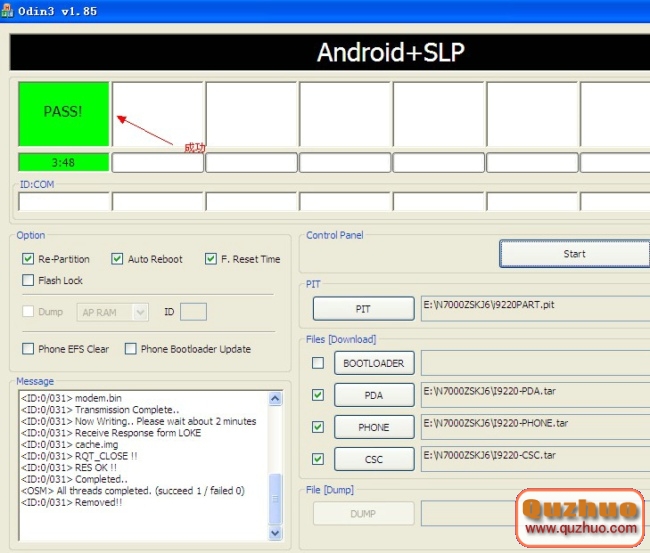650x553 pixels.
Task: Click the 'RQT_CLOSE !!' log line
Action: click(79, 456)
